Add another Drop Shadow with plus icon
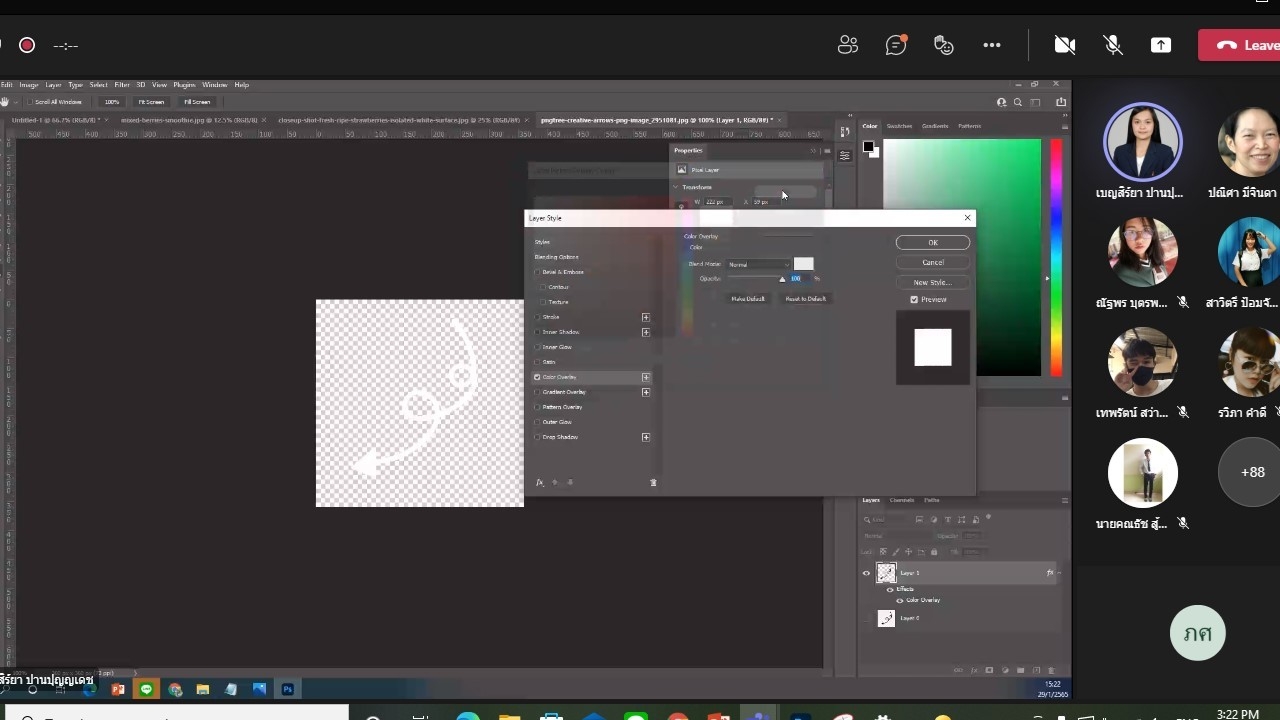 tap(646, 437)
